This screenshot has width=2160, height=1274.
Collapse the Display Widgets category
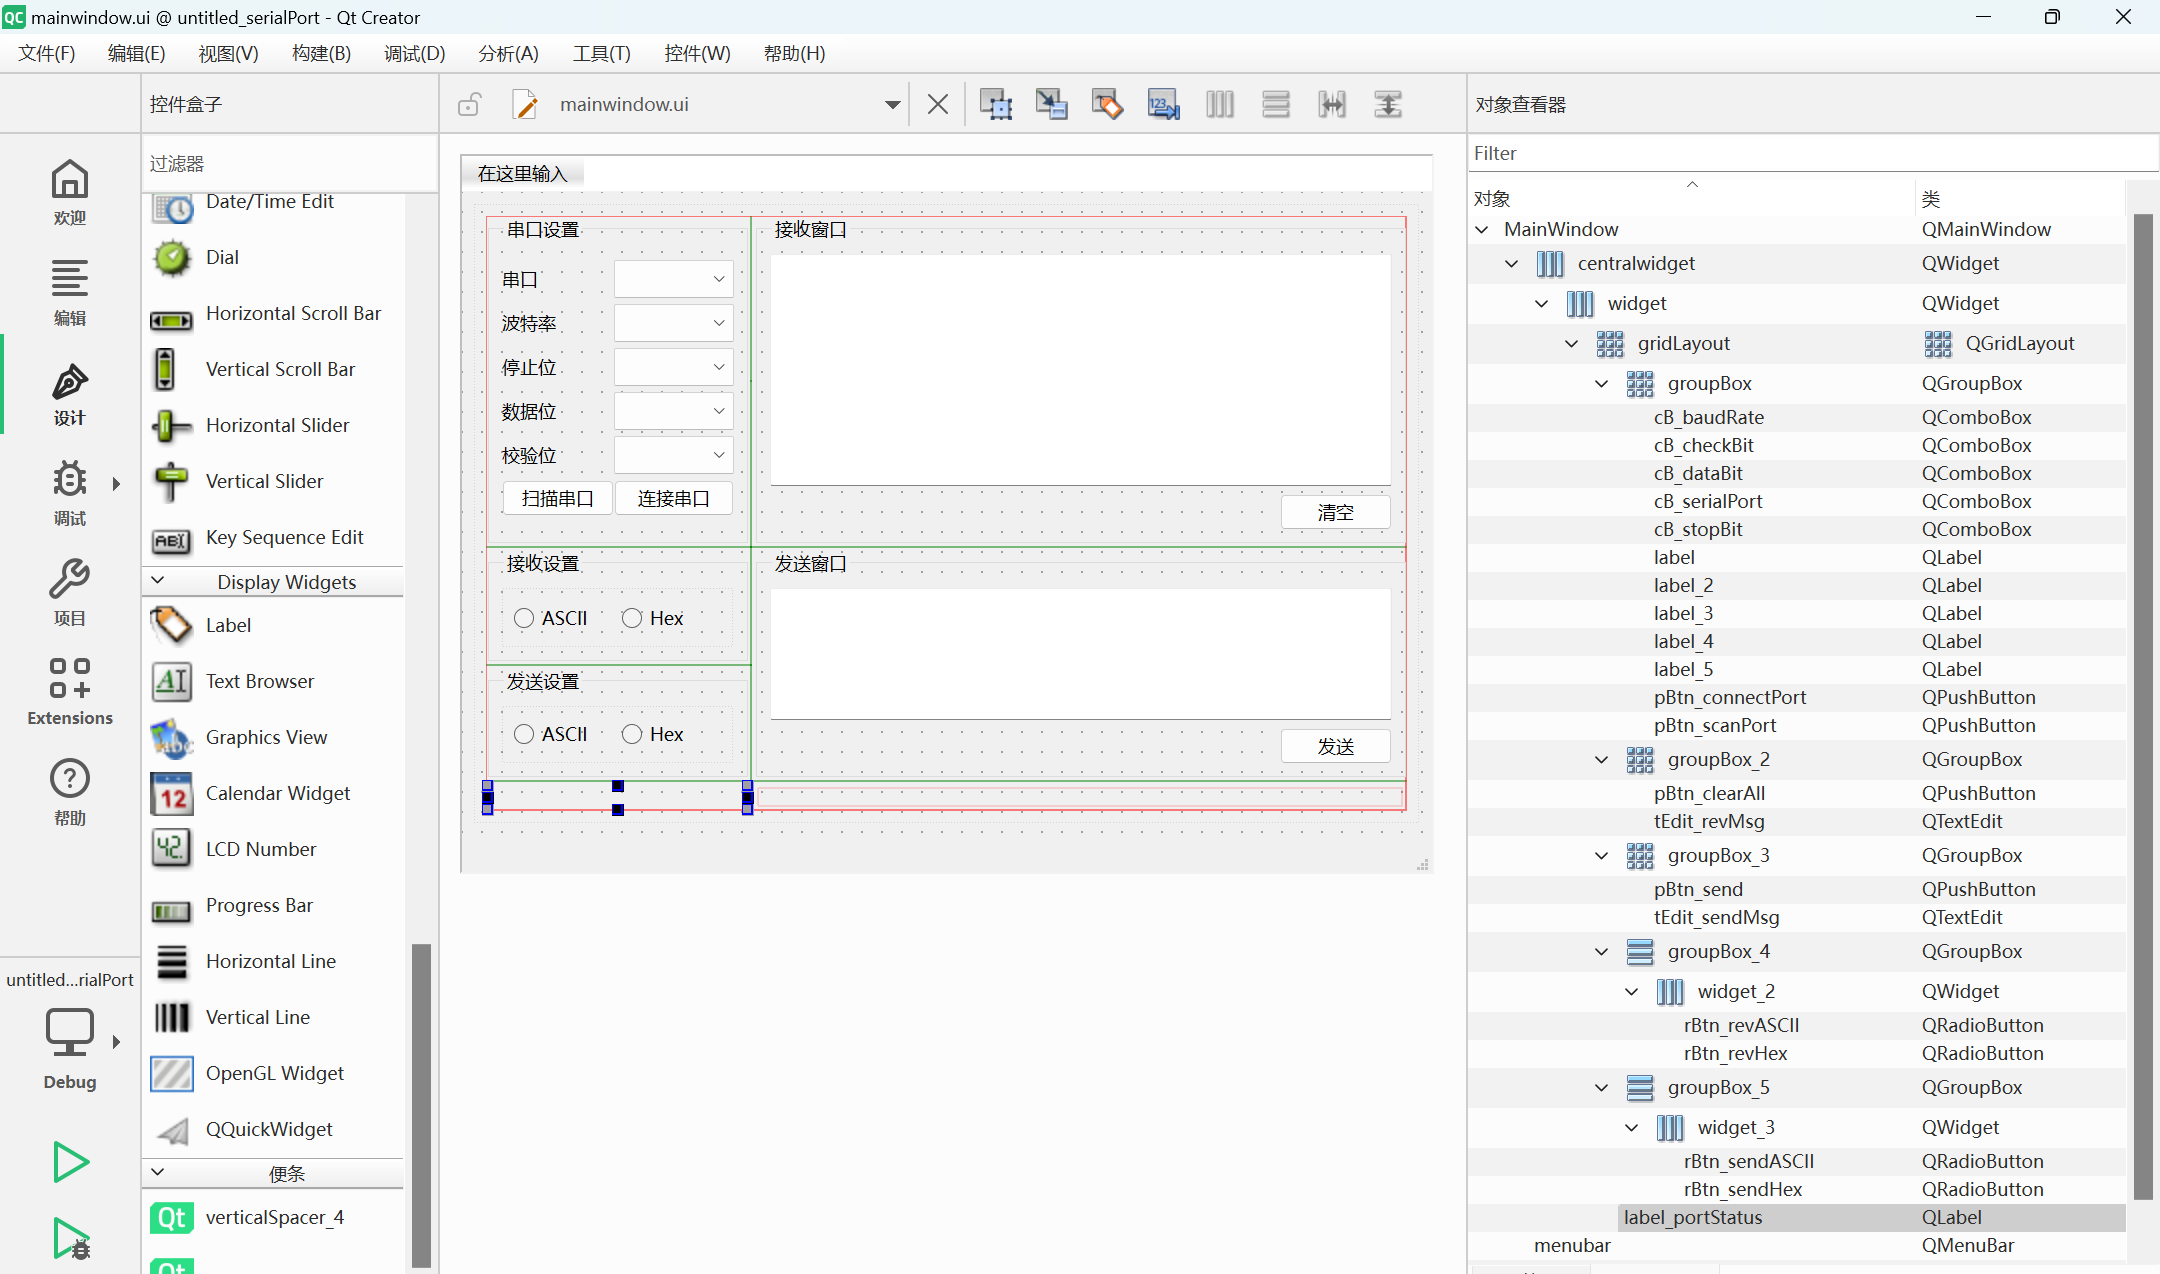click(x=158, y=581)
